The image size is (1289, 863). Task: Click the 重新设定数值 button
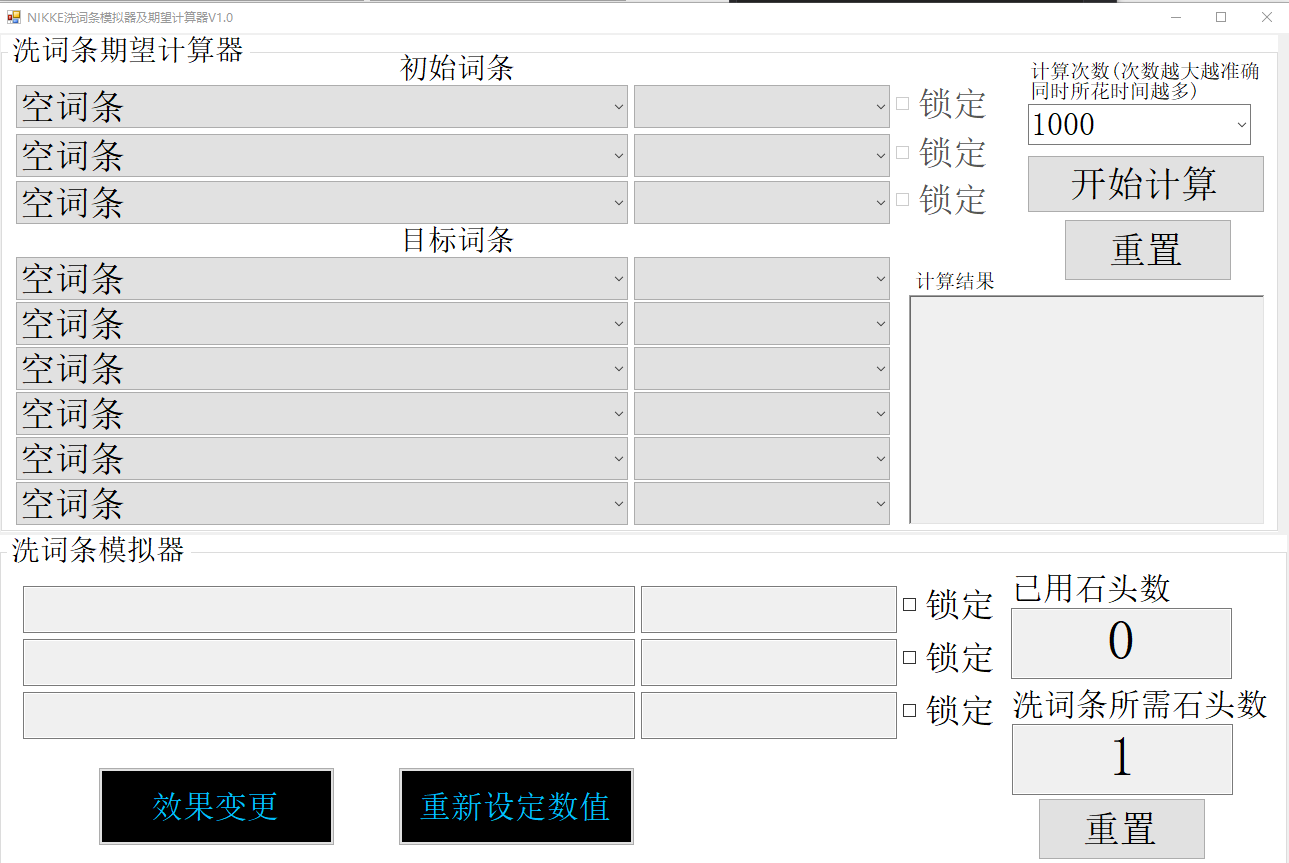click(x=516, y=806)
